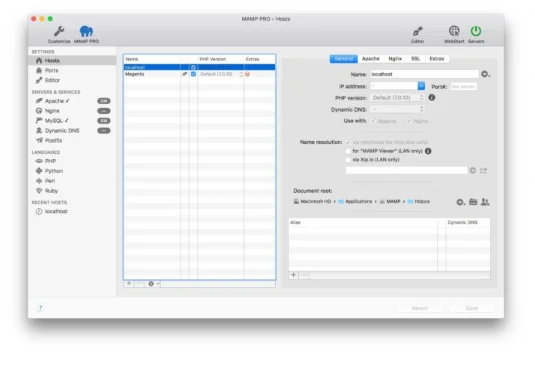Screen dimensions: 535x367
Task: Click the Save button
Action: (x=472, y=308)
